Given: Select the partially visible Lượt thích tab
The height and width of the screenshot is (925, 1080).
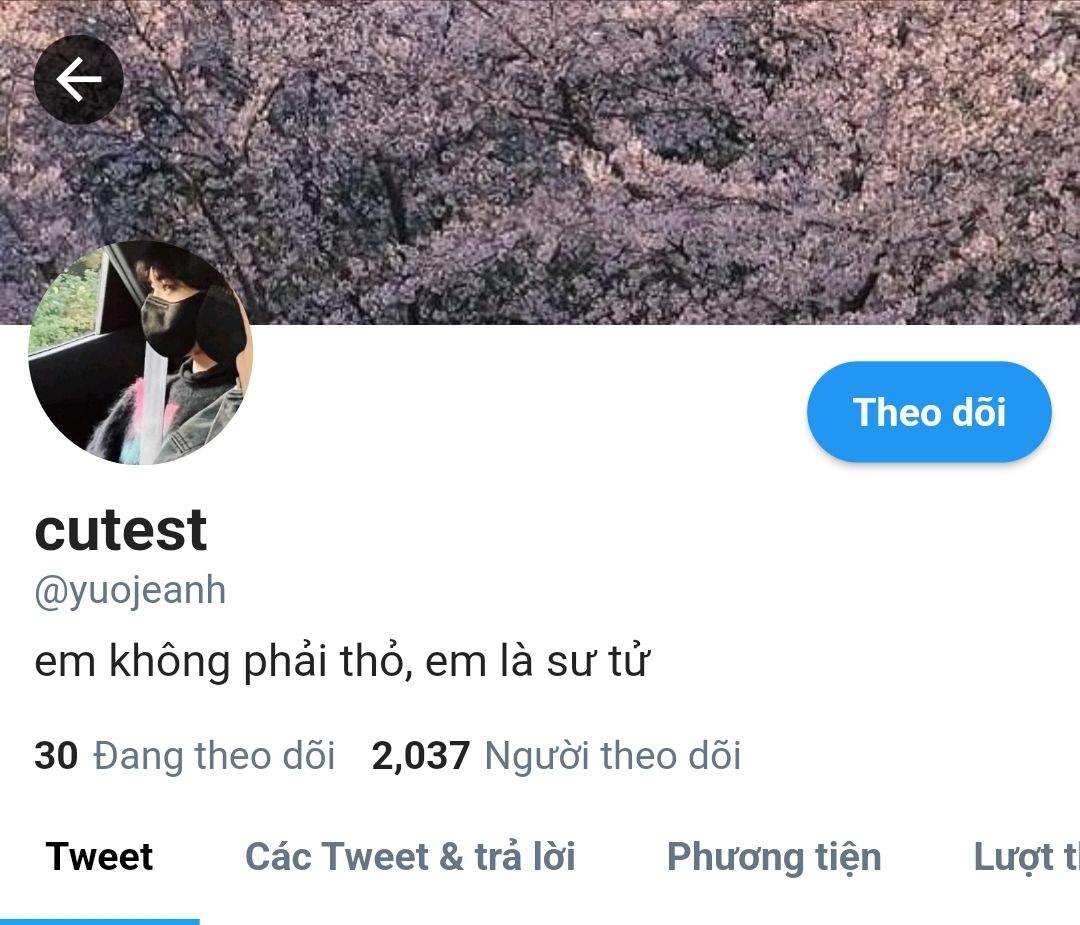Looking at the screenshot, I should pyautogui.click(x=1026, y=858).
